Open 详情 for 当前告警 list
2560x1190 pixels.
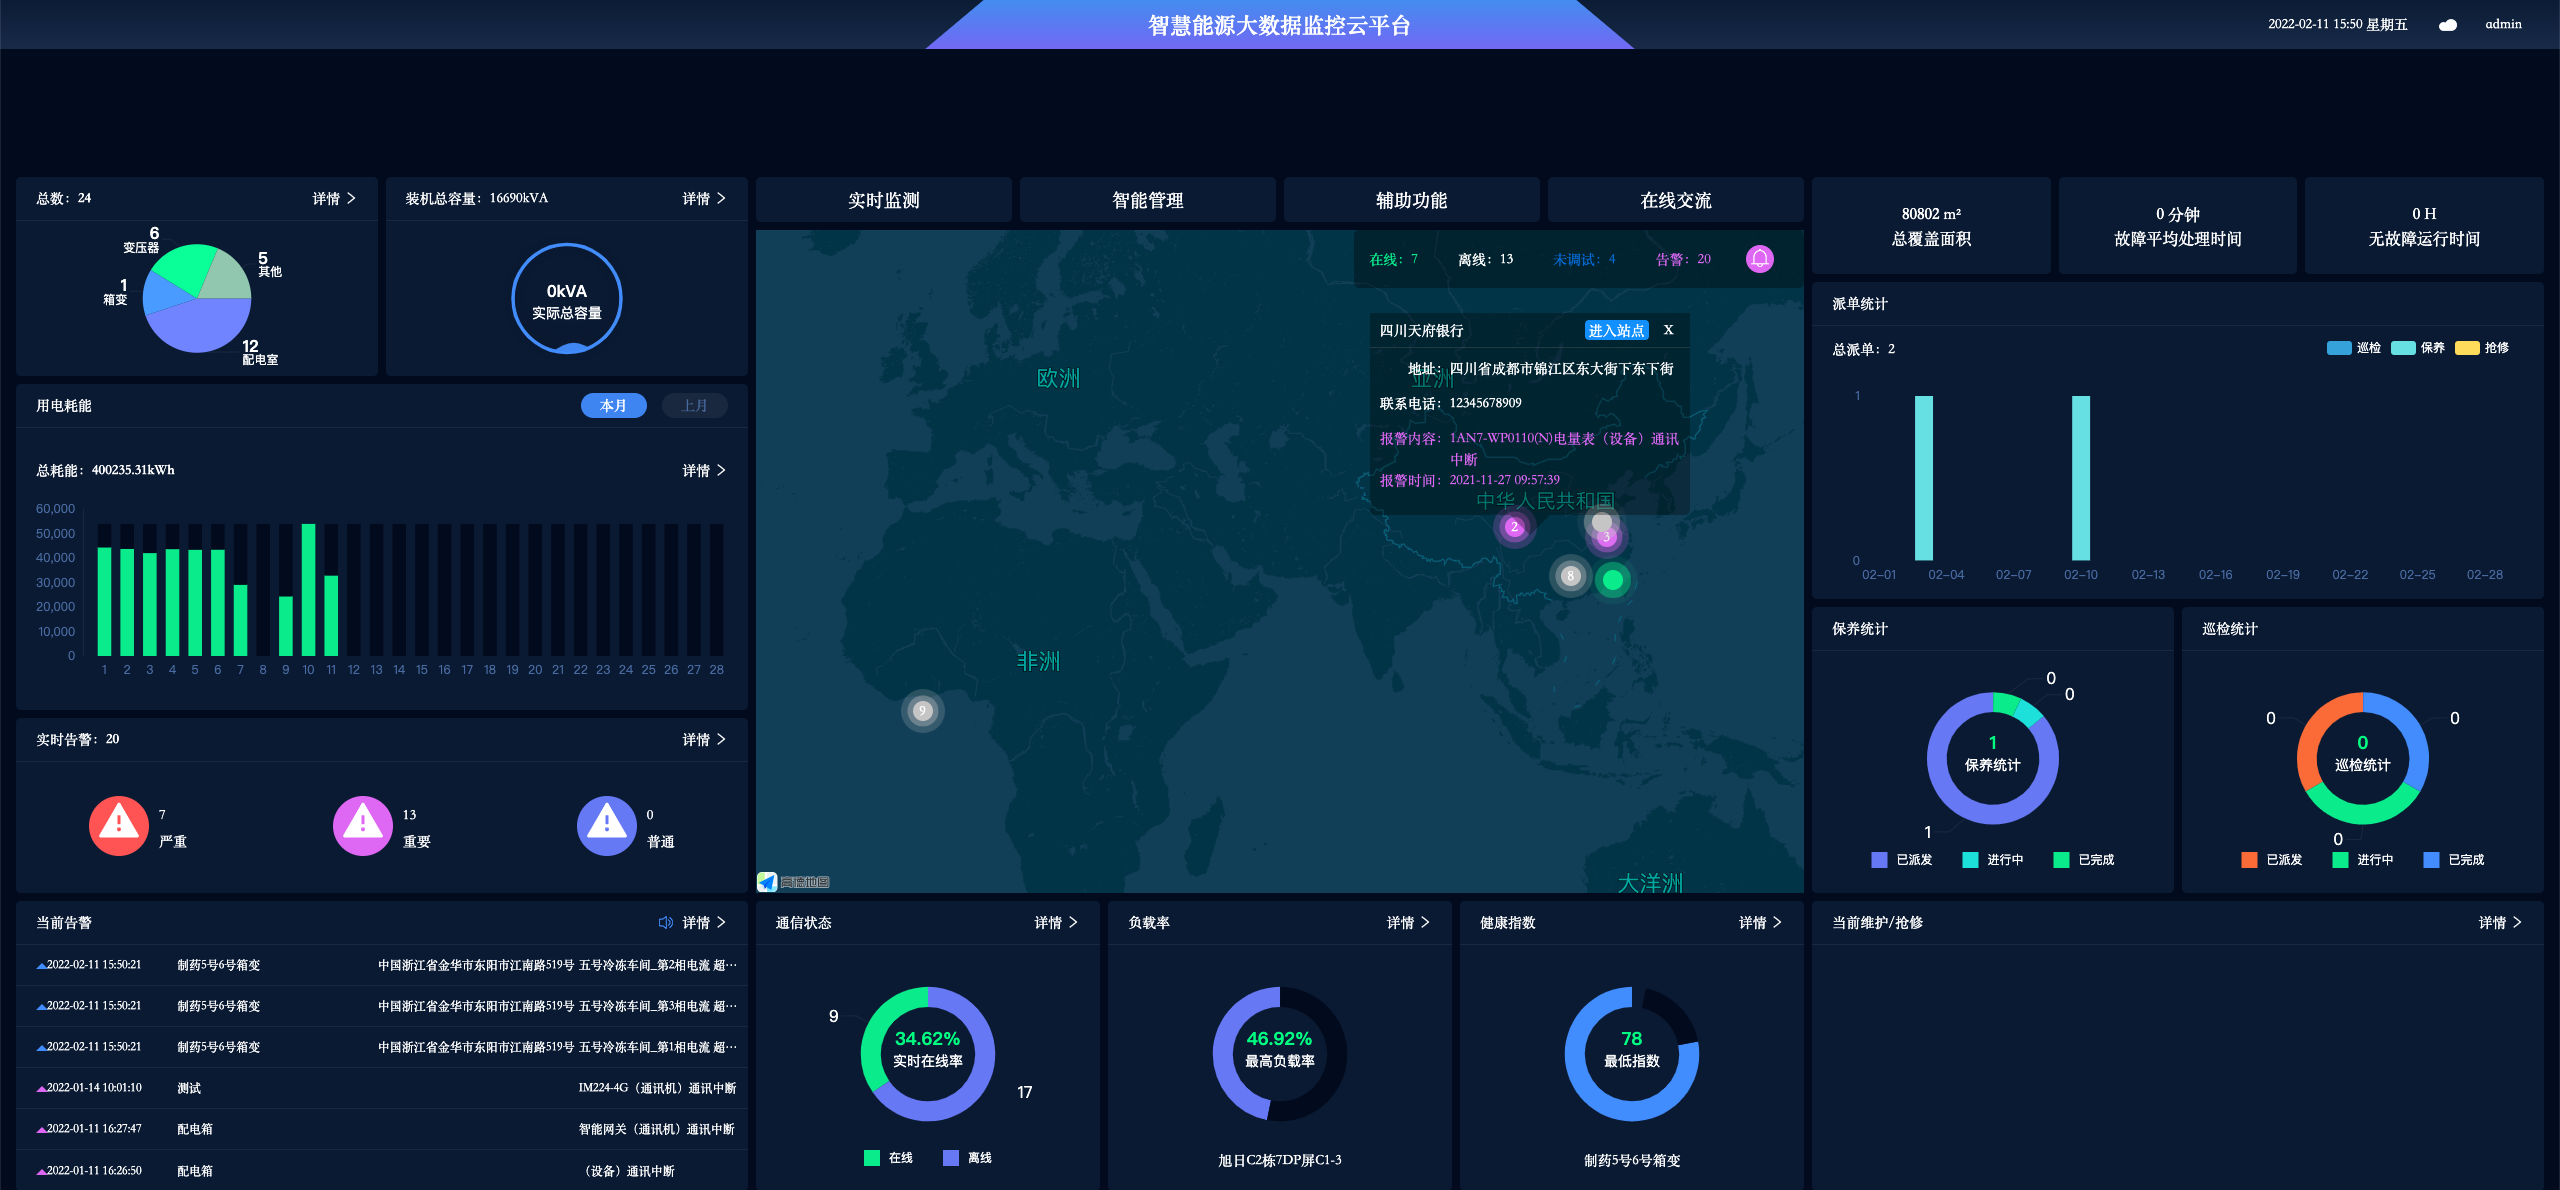coord(704,922)
